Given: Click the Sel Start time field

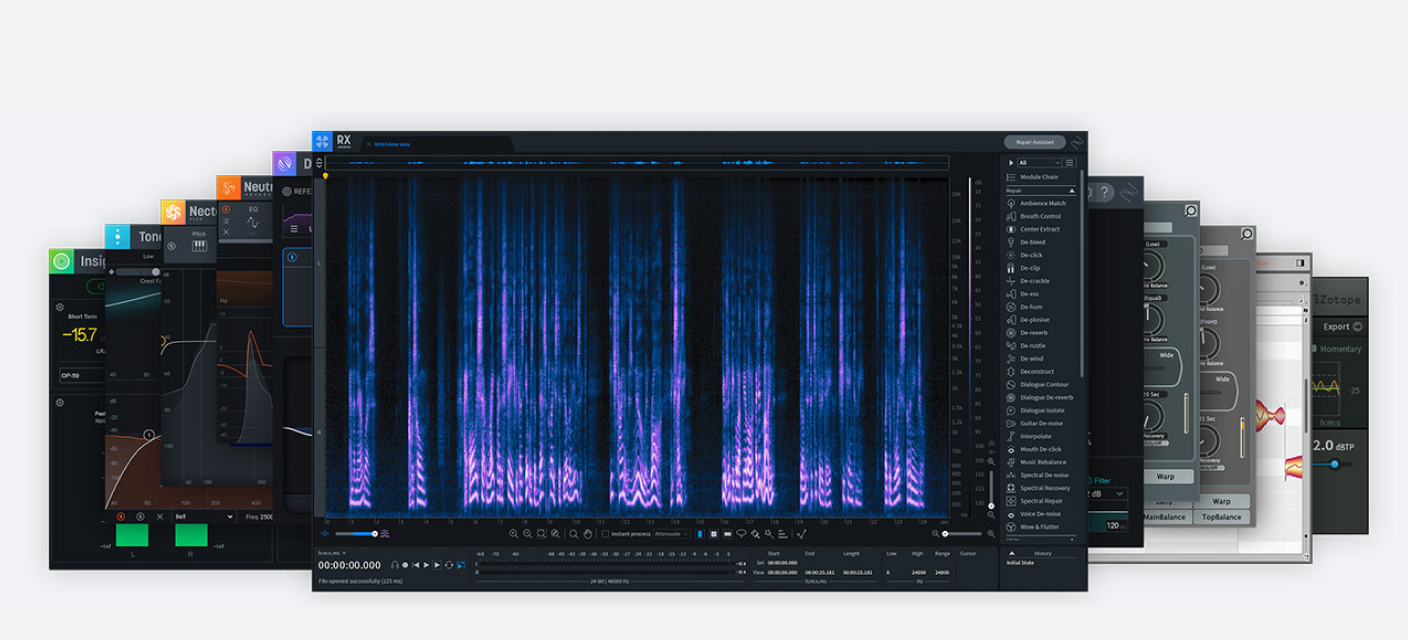Looking at the screenshot, I should tap(782, 563).
